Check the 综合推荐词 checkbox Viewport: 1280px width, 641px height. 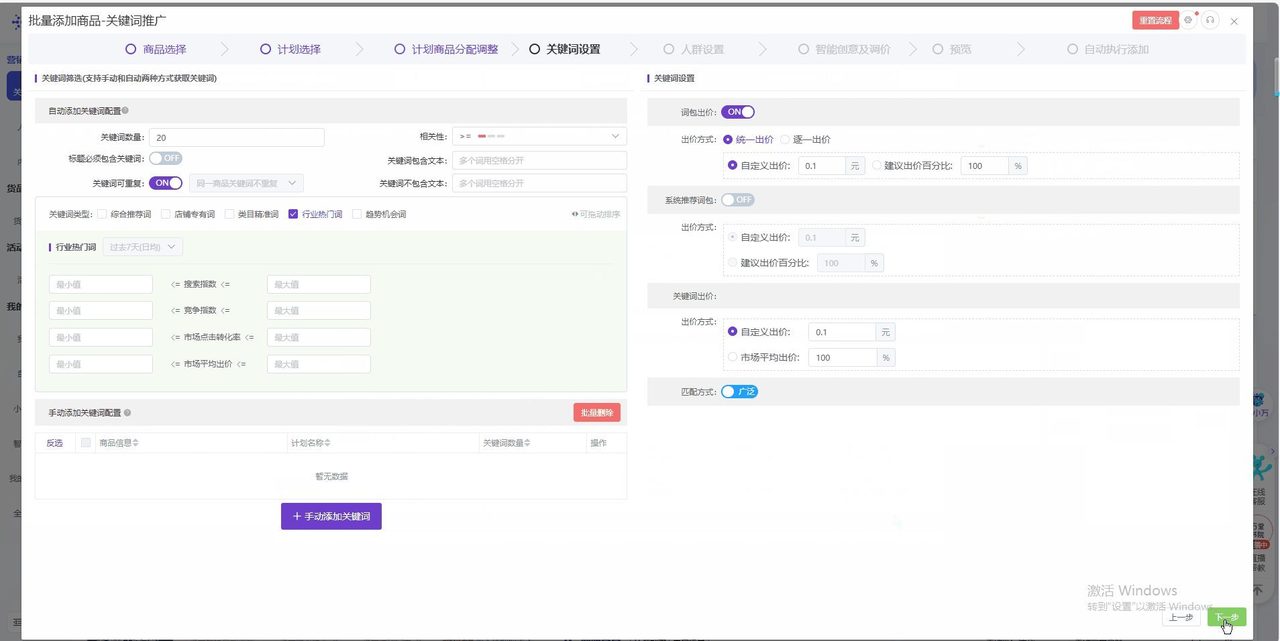click(102, 214)
